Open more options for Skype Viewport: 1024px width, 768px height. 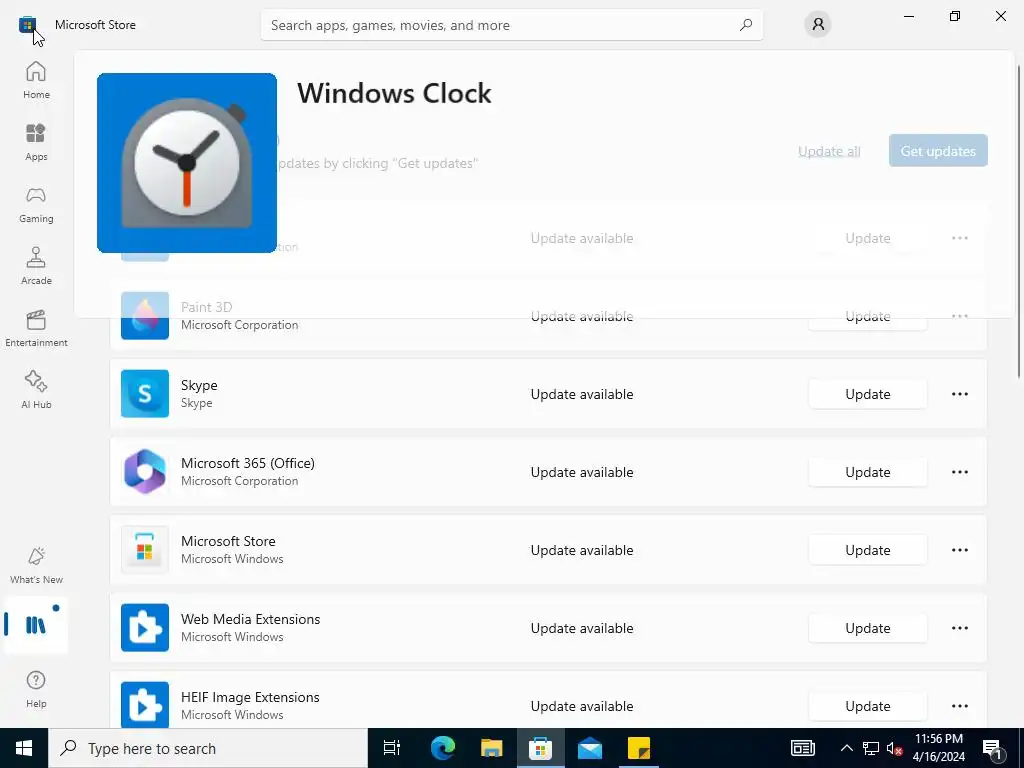coord(959,394)
